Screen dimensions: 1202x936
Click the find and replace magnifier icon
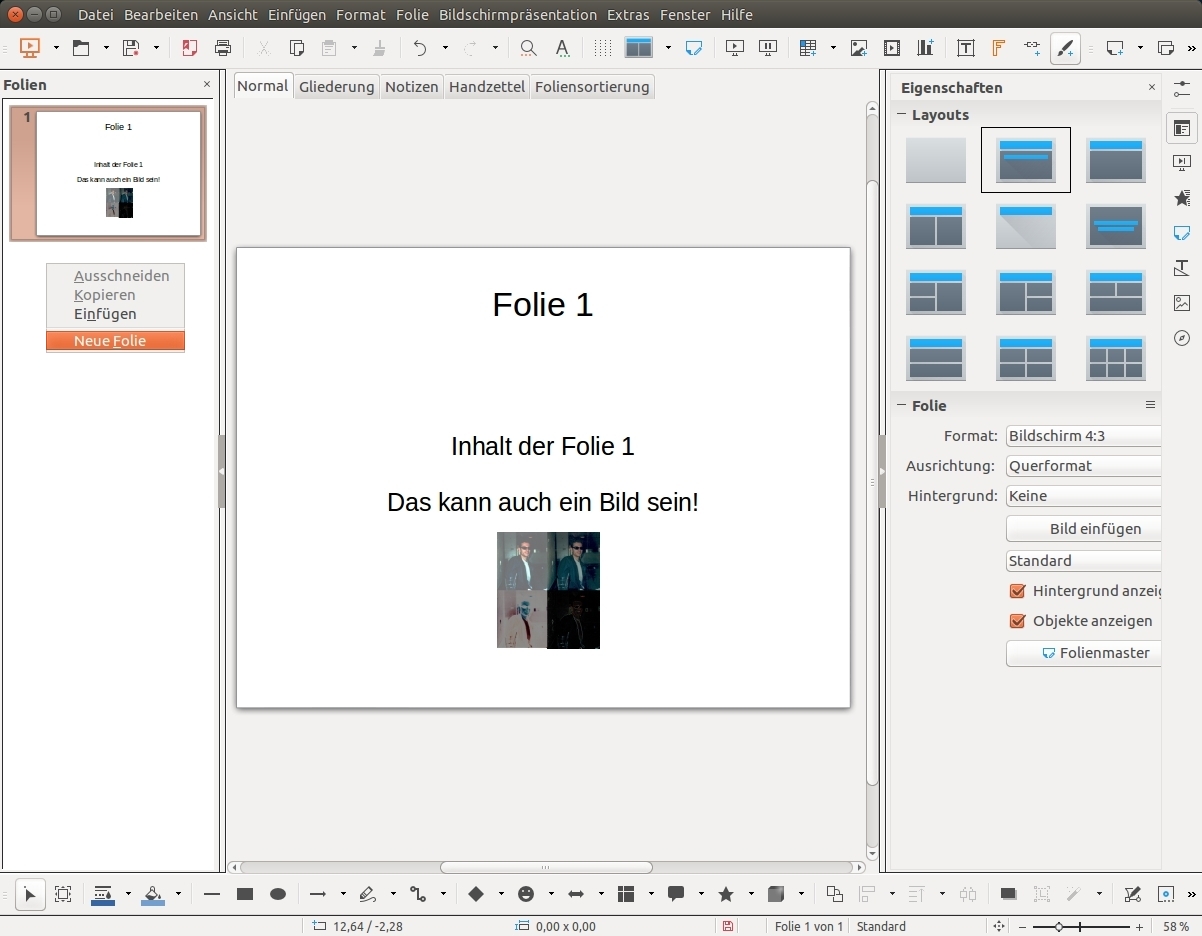tap(528, 48)
